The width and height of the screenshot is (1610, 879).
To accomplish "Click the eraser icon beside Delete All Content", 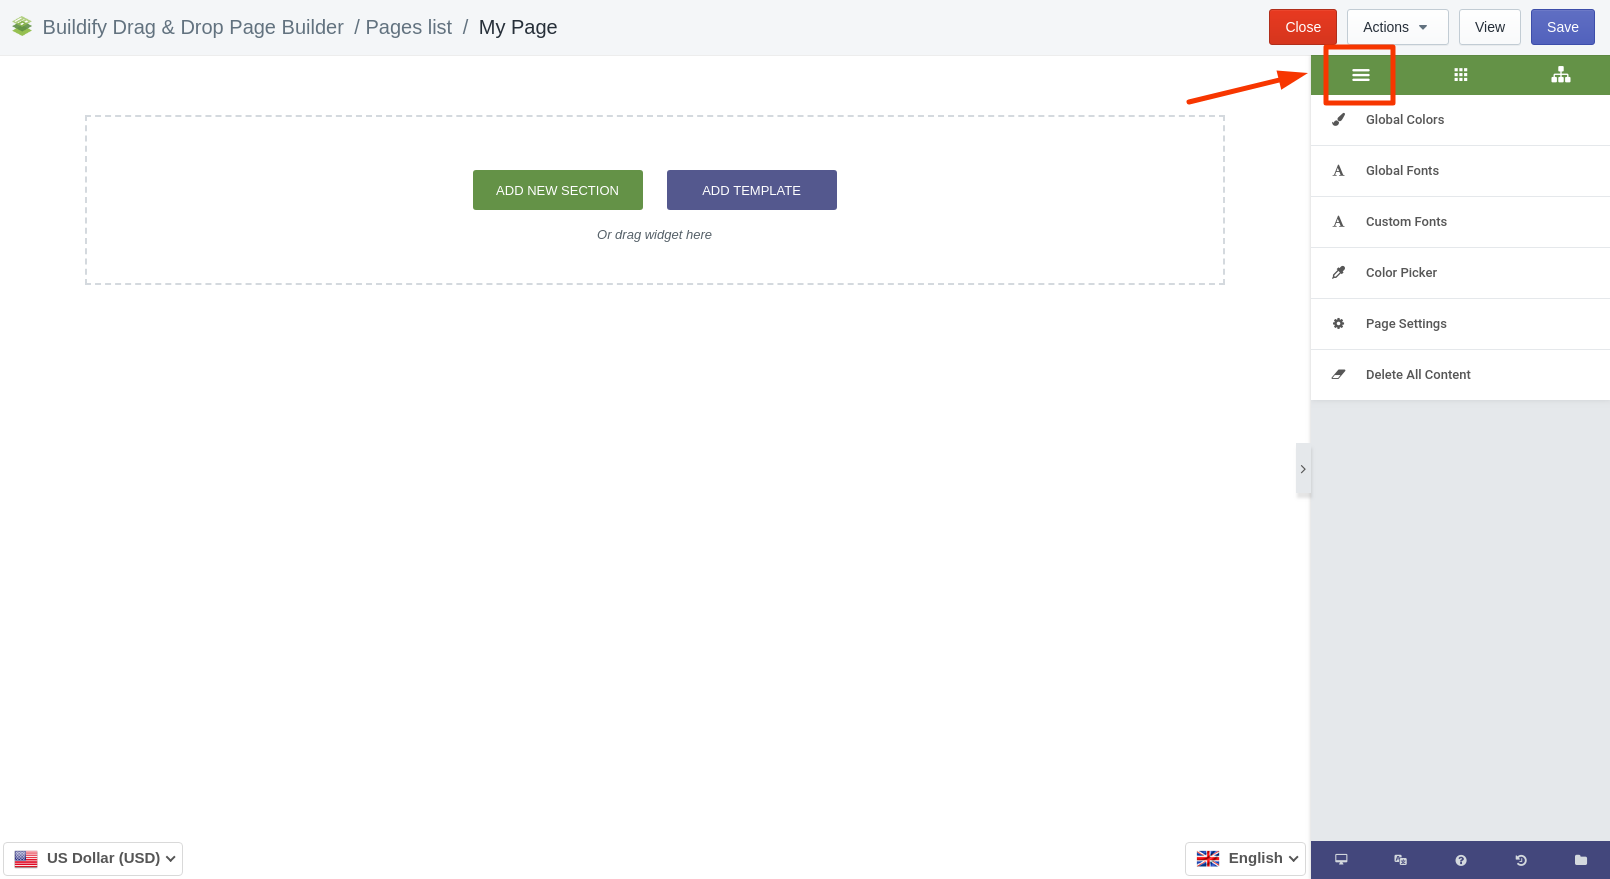I will (x=1338, y=375).
